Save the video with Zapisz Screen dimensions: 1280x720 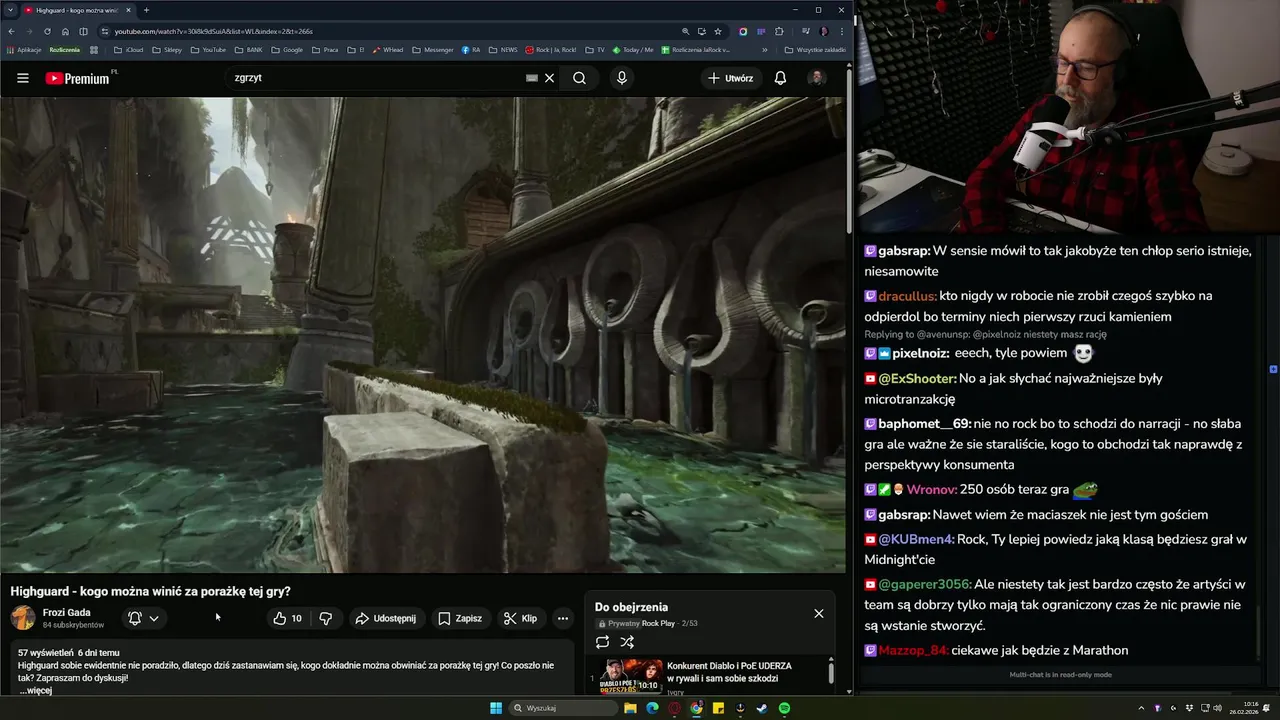[x=460, y=618]
